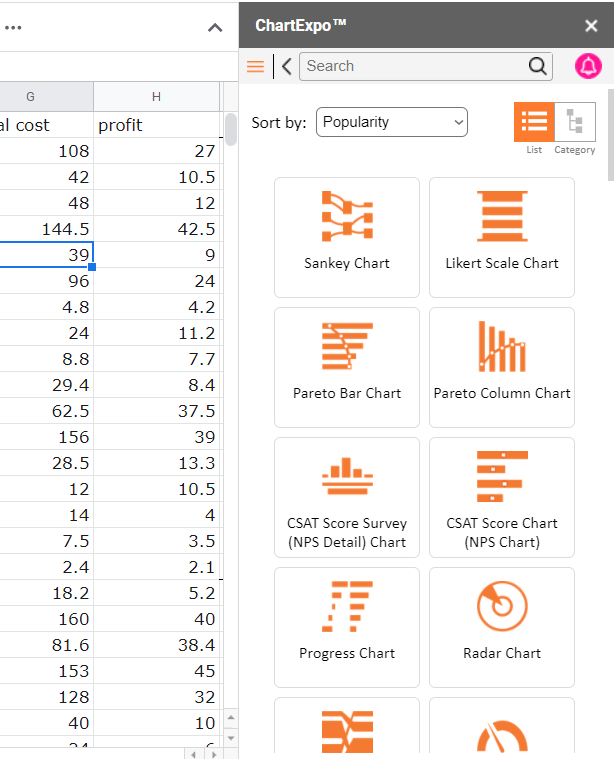Open the Pareto Bar Chart
Image resolution: width=614 pixels, height=759 pixels.
coord(346,347)
